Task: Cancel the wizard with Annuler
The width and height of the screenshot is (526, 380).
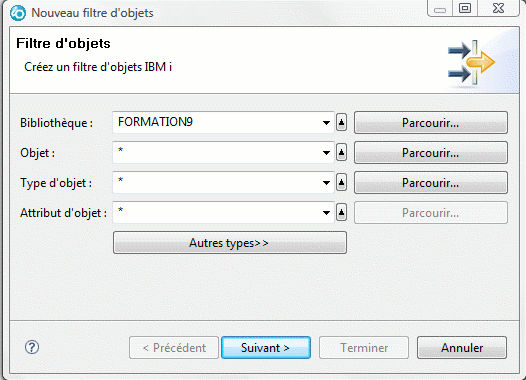Action: point(462,348)
